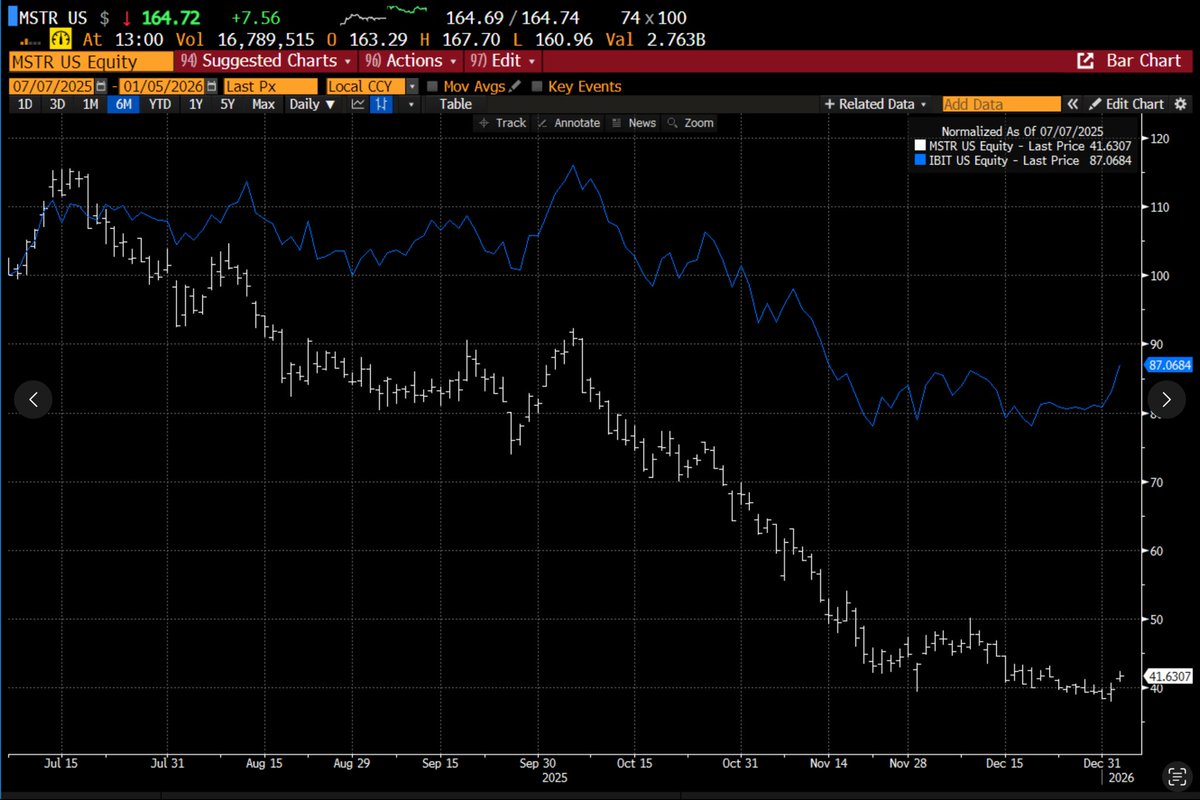This screenshot has width=1200, height=800.
Task: Go to previous image with left arrow
Action: (33, 399)
